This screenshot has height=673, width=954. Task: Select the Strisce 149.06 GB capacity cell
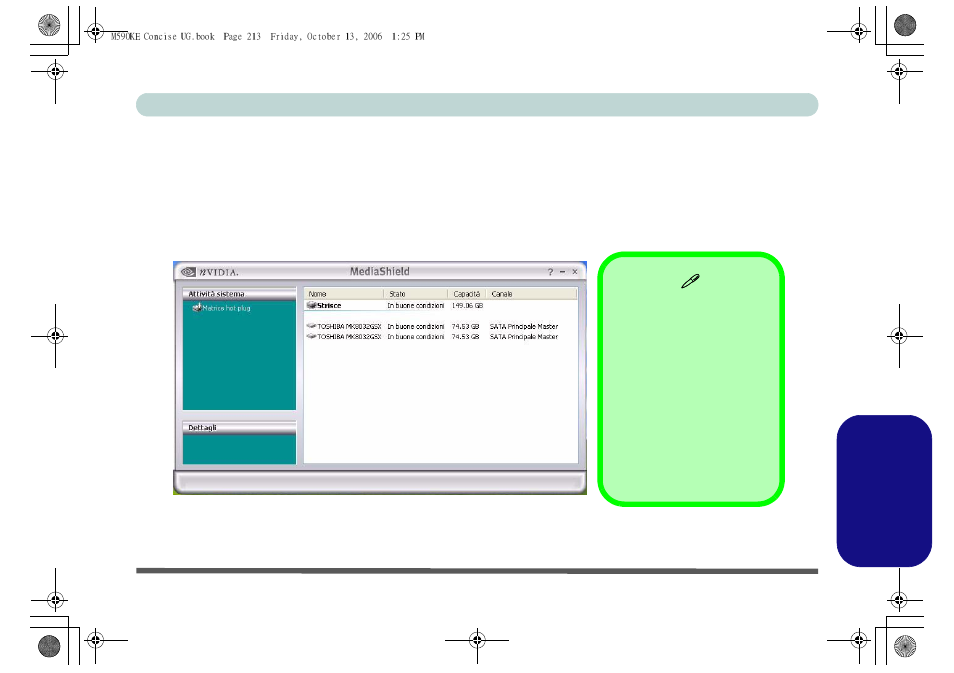[x=467, y=306]
